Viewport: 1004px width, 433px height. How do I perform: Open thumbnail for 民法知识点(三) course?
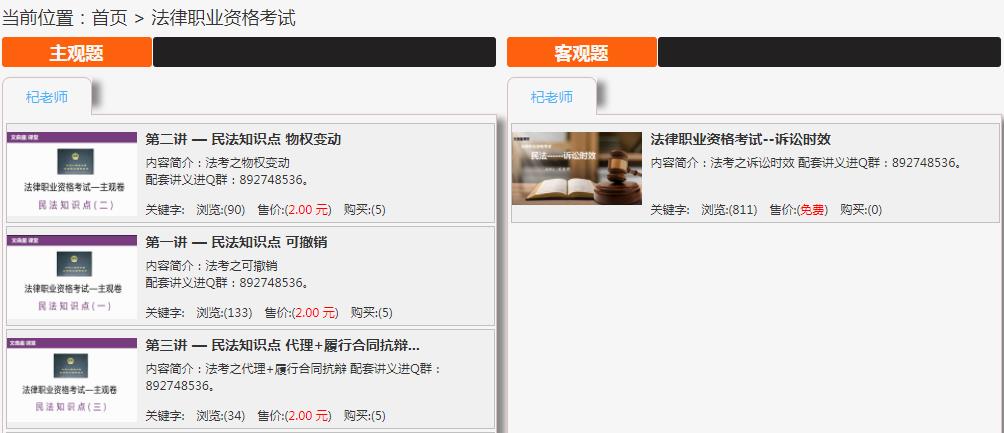pos(72,380)
